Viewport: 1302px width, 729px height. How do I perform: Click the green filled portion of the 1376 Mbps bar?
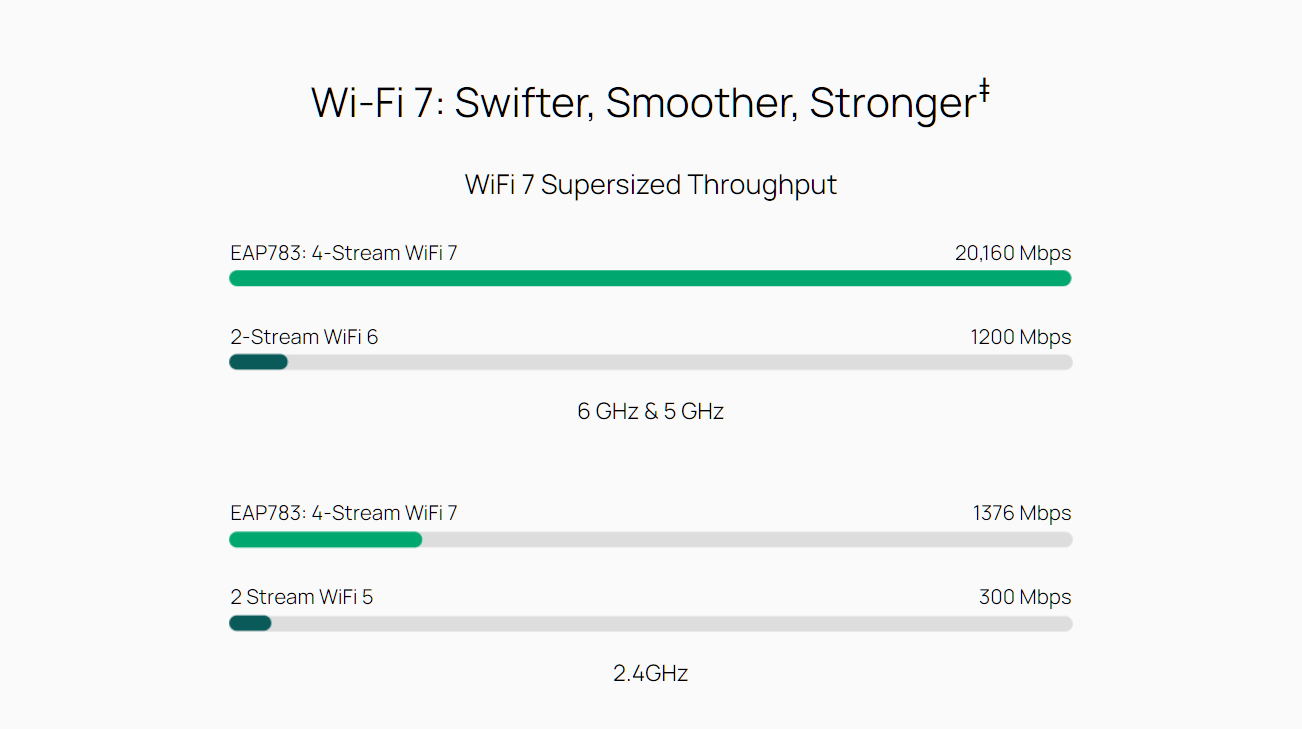326,540
